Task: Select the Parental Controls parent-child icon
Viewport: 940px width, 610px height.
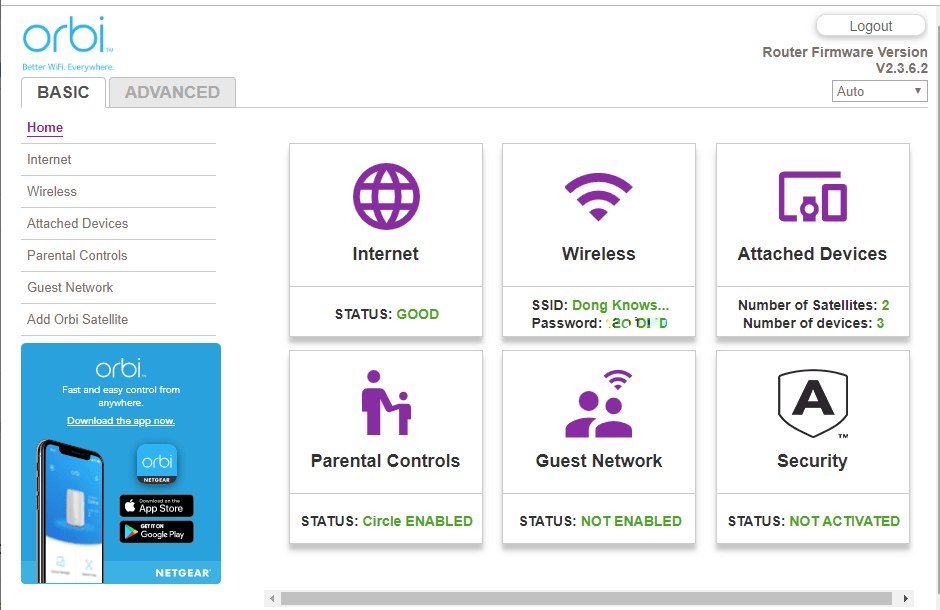Action: pos(386,402)
